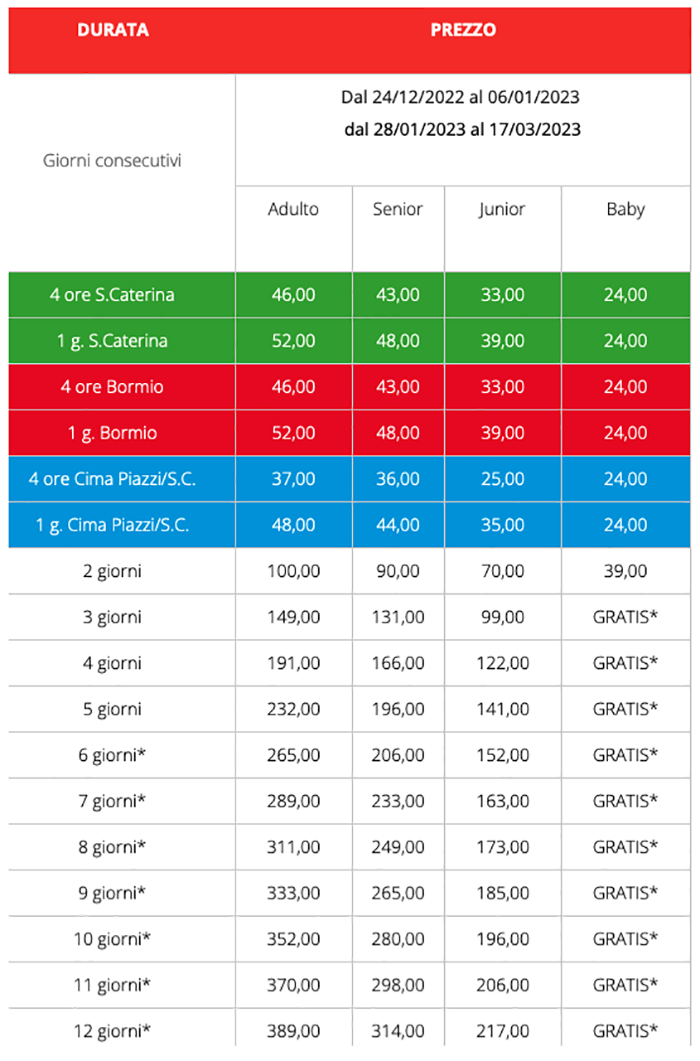Click the 6 giorni* row label
Viewport: 700px width, 1061px height.
pos(112,755)
